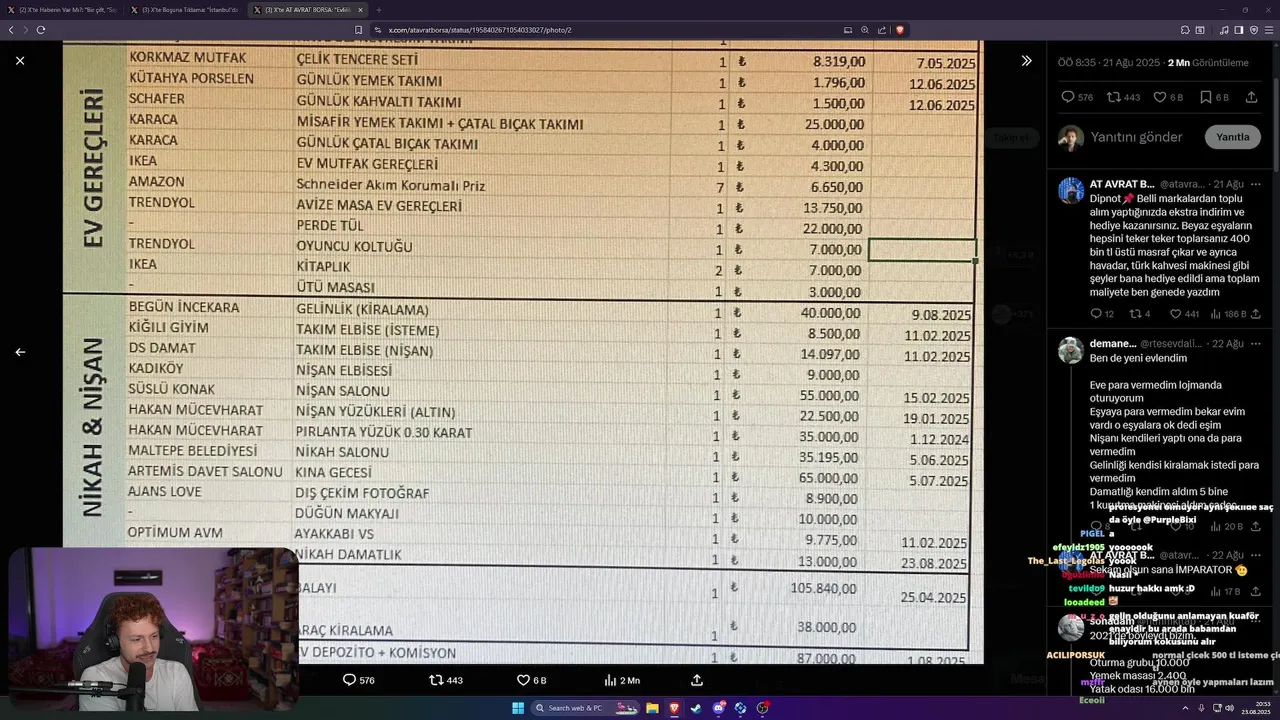This screenshot has height=720, width=1280.
Task: Go forward in the browser
Action: click(x=26, y=30)
